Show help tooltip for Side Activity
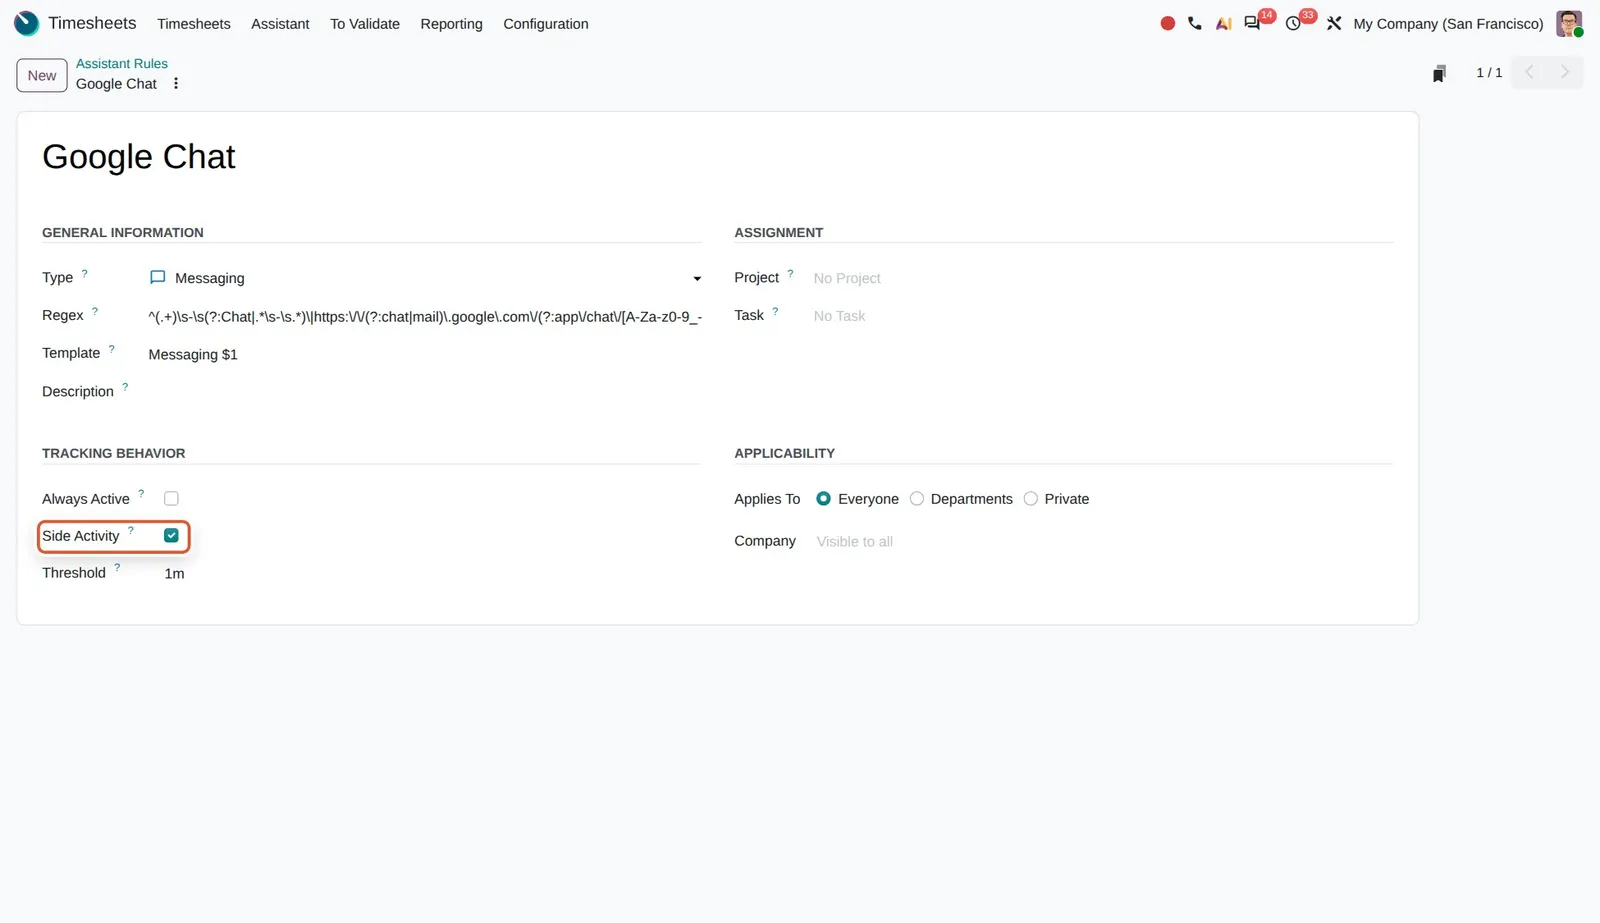The height and width of the screenshot is (923, 1600). click(x=131, y=531)
